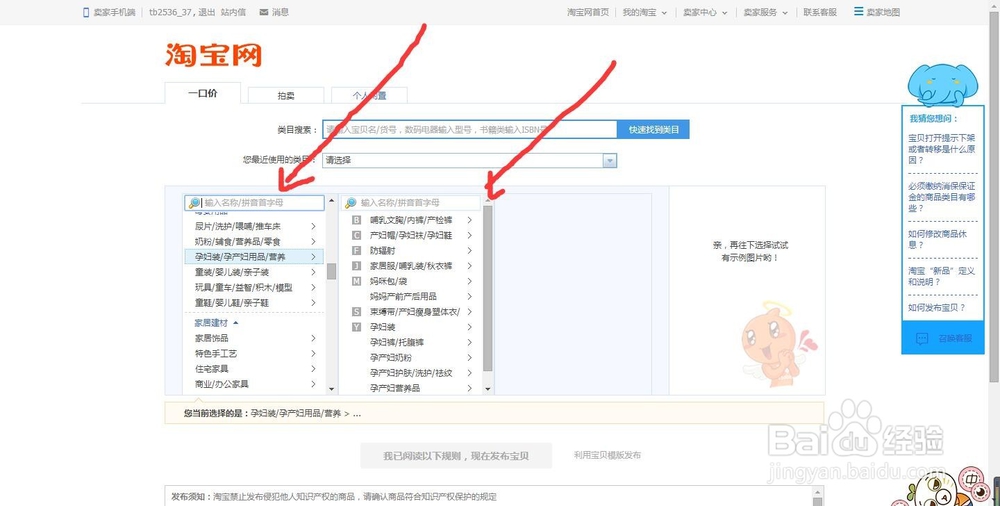This screenshot has height=506, width=1000.
Task: Expand 玩具/童车/益智/积木/模型 category
Action: (x=255, y=288)
